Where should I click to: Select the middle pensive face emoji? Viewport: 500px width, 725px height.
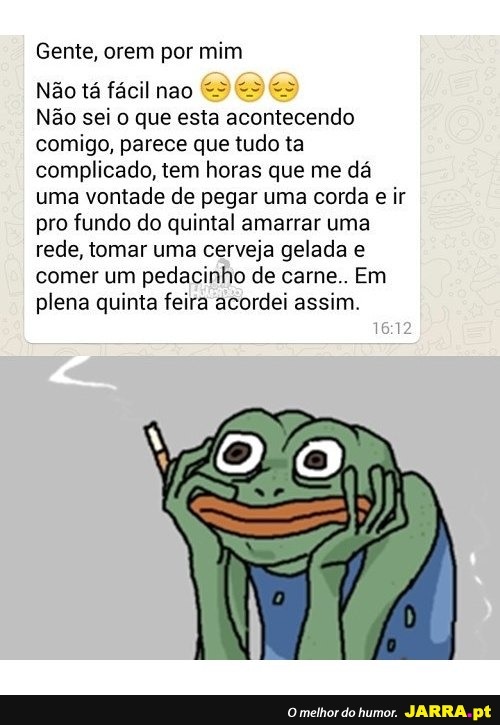(x=249, y=87)
